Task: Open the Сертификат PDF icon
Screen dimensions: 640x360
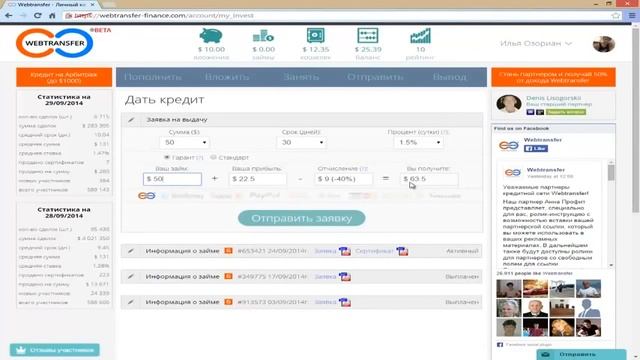Action: point(402,251)
